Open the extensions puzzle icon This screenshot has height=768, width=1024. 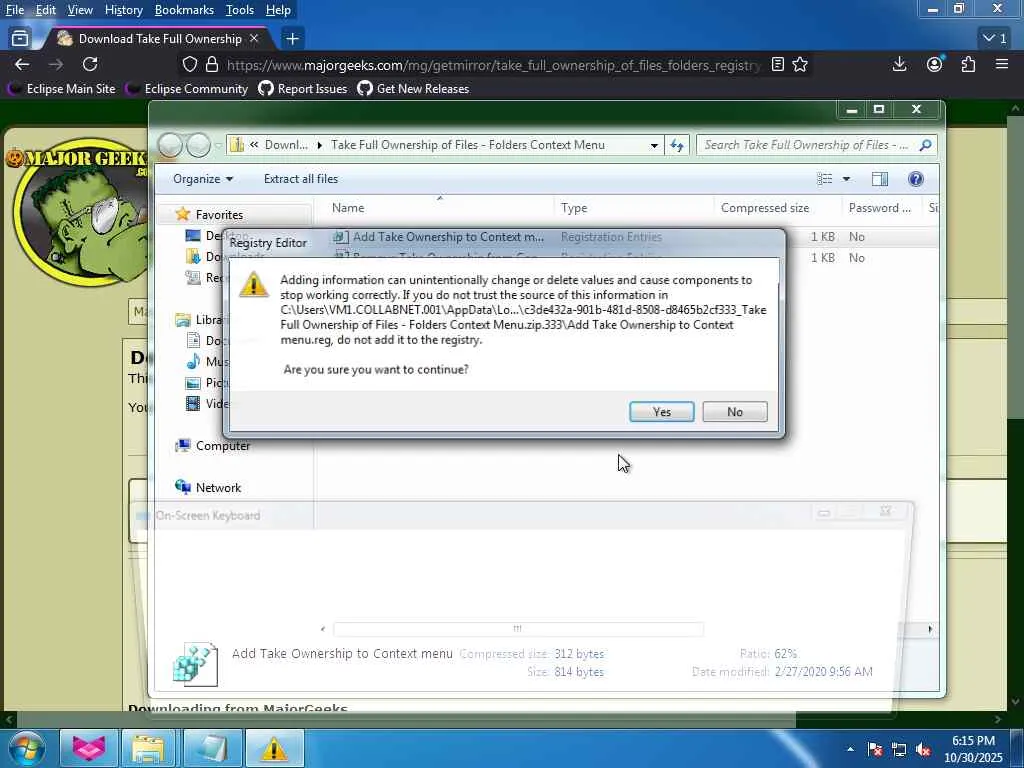(968, 64)
